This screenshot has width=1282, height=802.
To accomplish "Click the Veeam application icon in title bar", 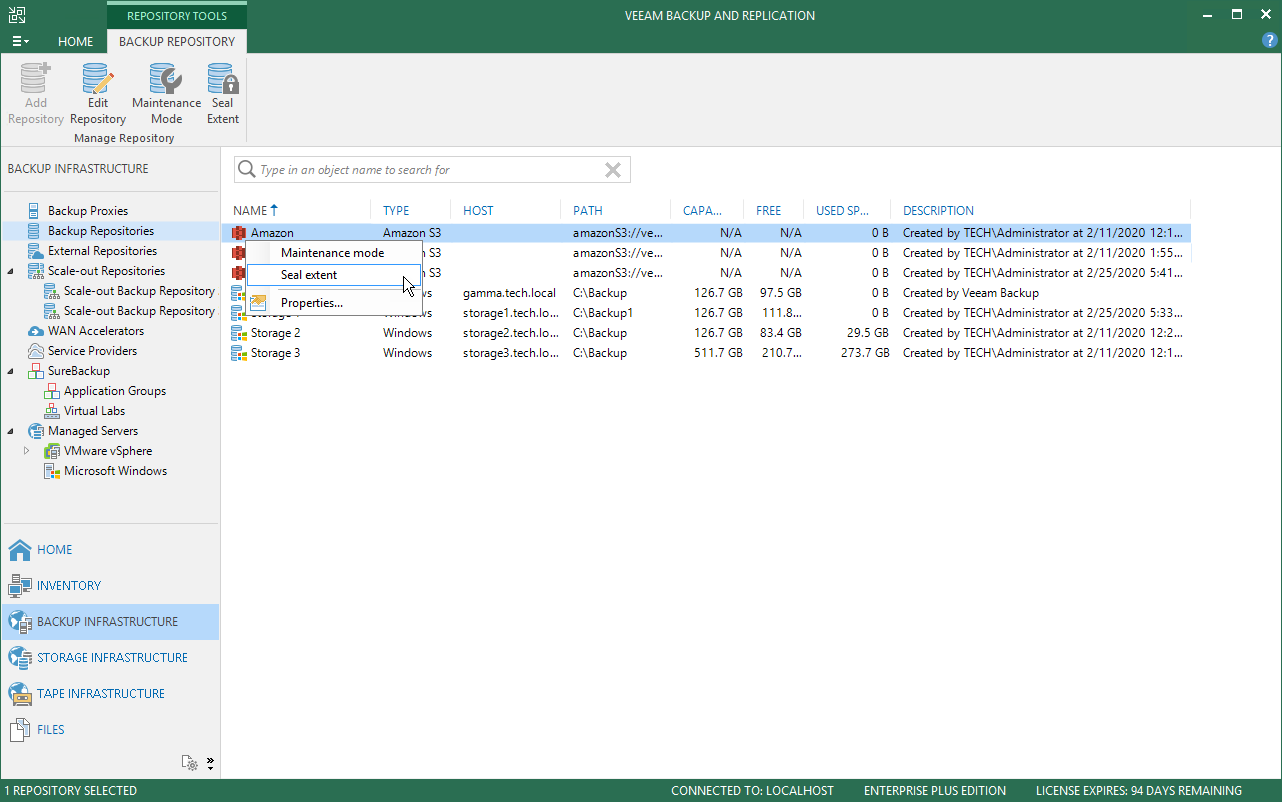I will (x=18, y=15).
